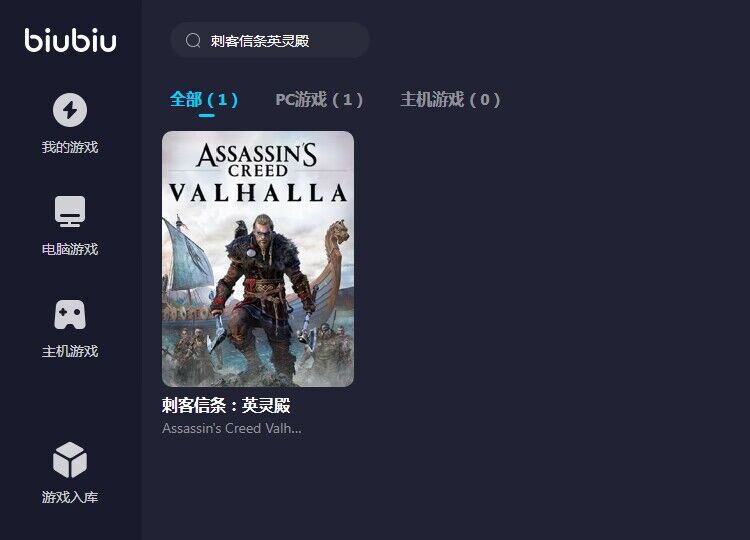Open the 主机游戏 gamepad icon in sidebar
750x540 pixels.
[x=70, y=315]
